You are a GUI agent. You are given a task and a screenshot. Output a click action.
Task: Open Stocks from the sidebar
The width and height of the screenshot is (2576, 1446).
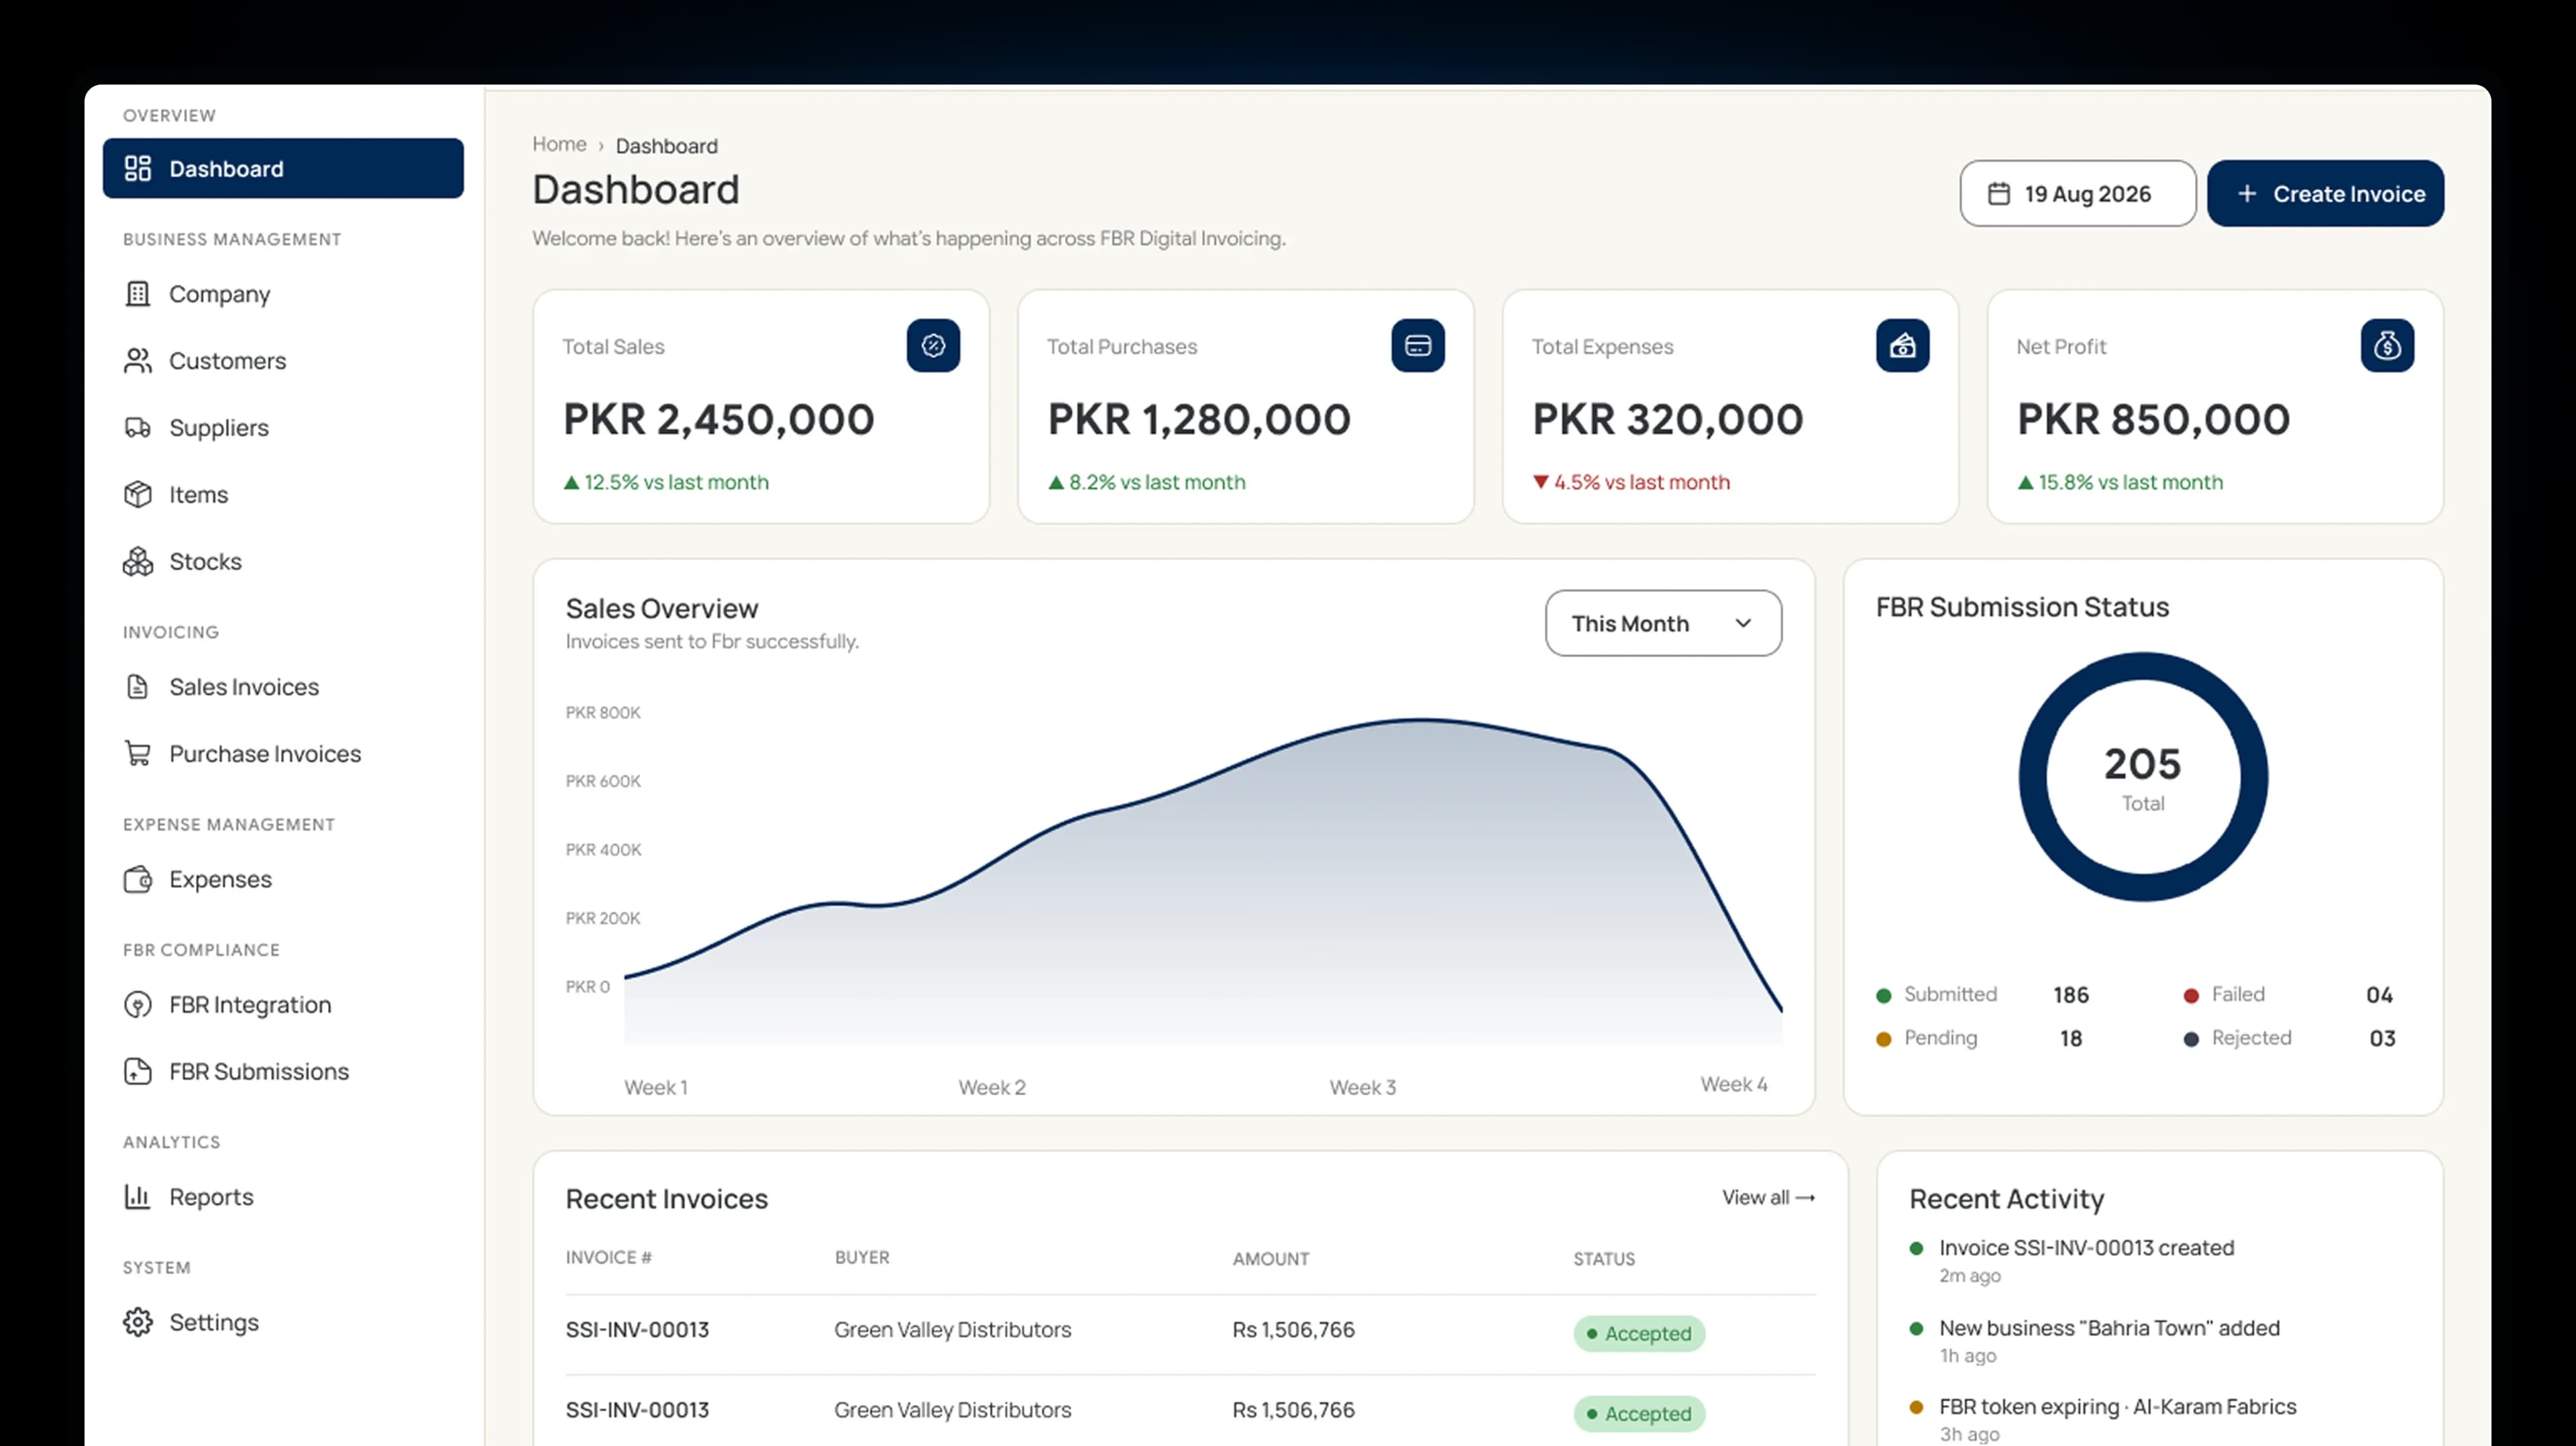coord(283,561)
